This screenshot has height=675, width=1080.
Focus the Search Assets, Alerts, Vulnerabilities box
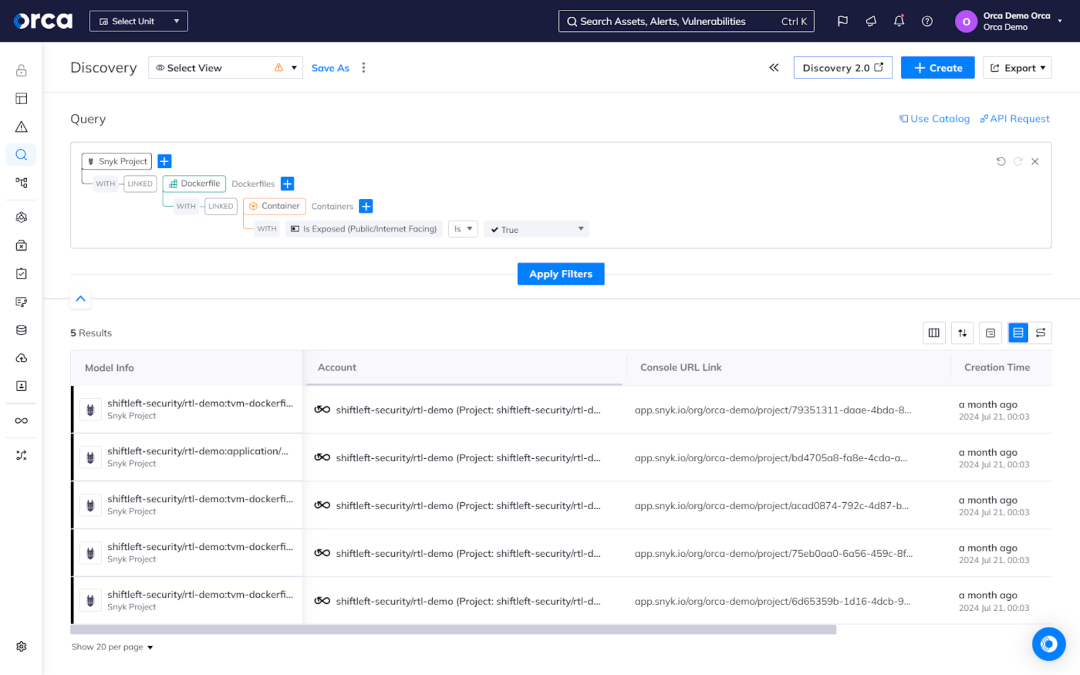[686, 21]
